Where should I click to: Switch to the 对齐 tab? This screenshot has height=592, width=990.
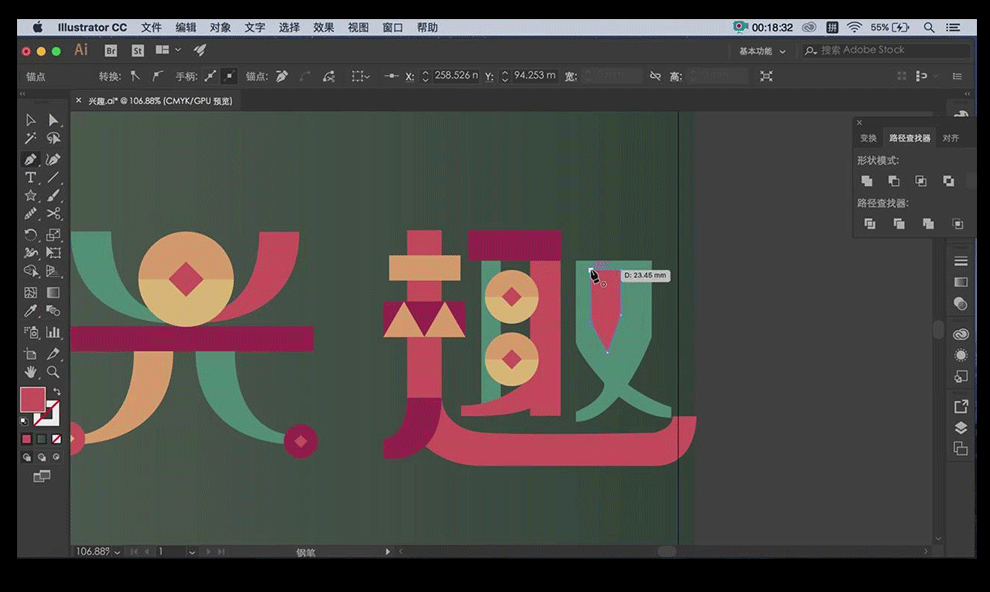(950, 138)
